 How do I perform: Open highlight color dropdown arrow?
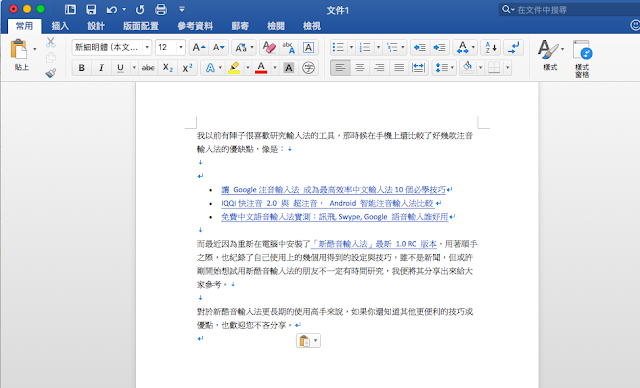(247, 68)
